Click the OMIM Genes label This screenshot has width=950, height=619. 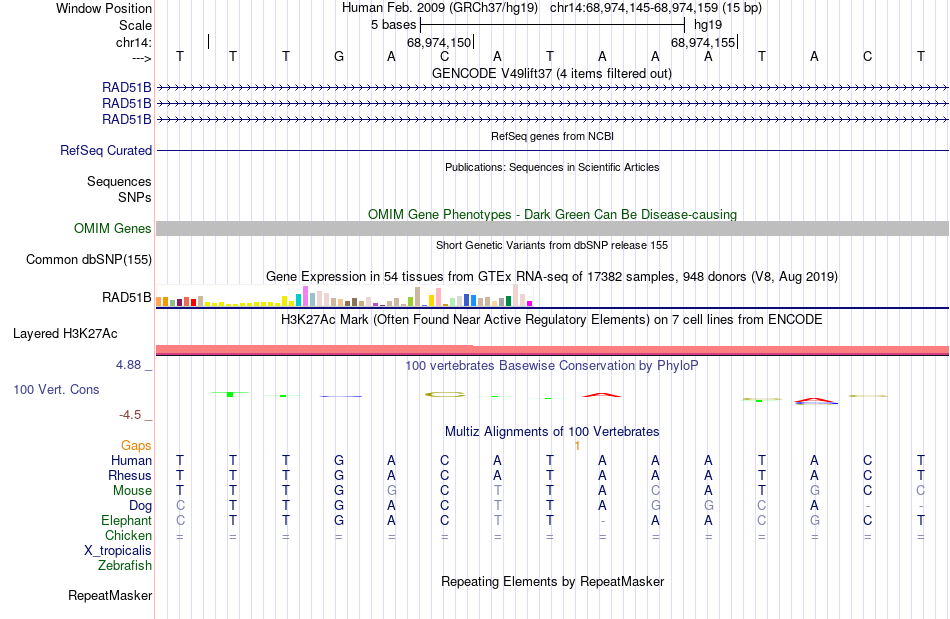click(x=112, y=228)
